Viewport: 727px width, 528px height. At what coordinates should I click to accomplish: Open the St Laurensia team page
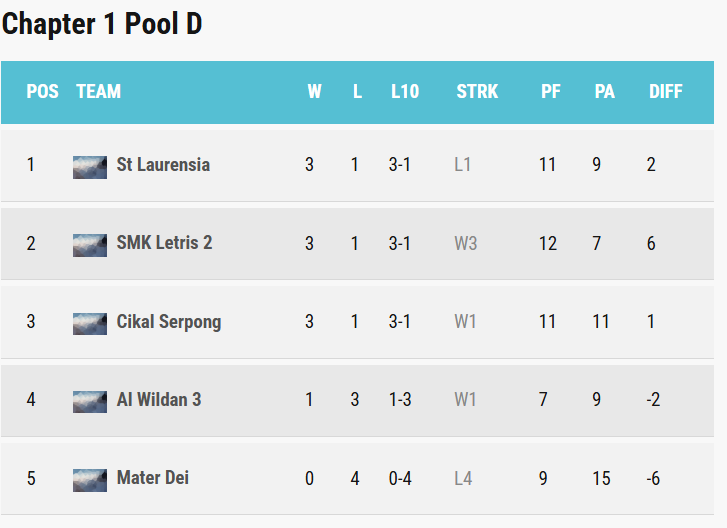pyautogui.click(x=163, y=165)
